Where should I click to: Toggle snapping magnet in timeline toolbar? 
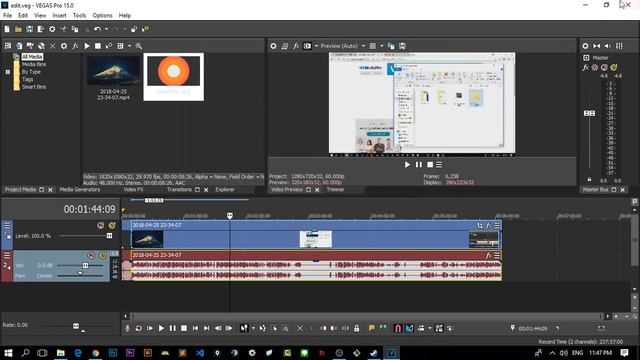tap(398, 328)
